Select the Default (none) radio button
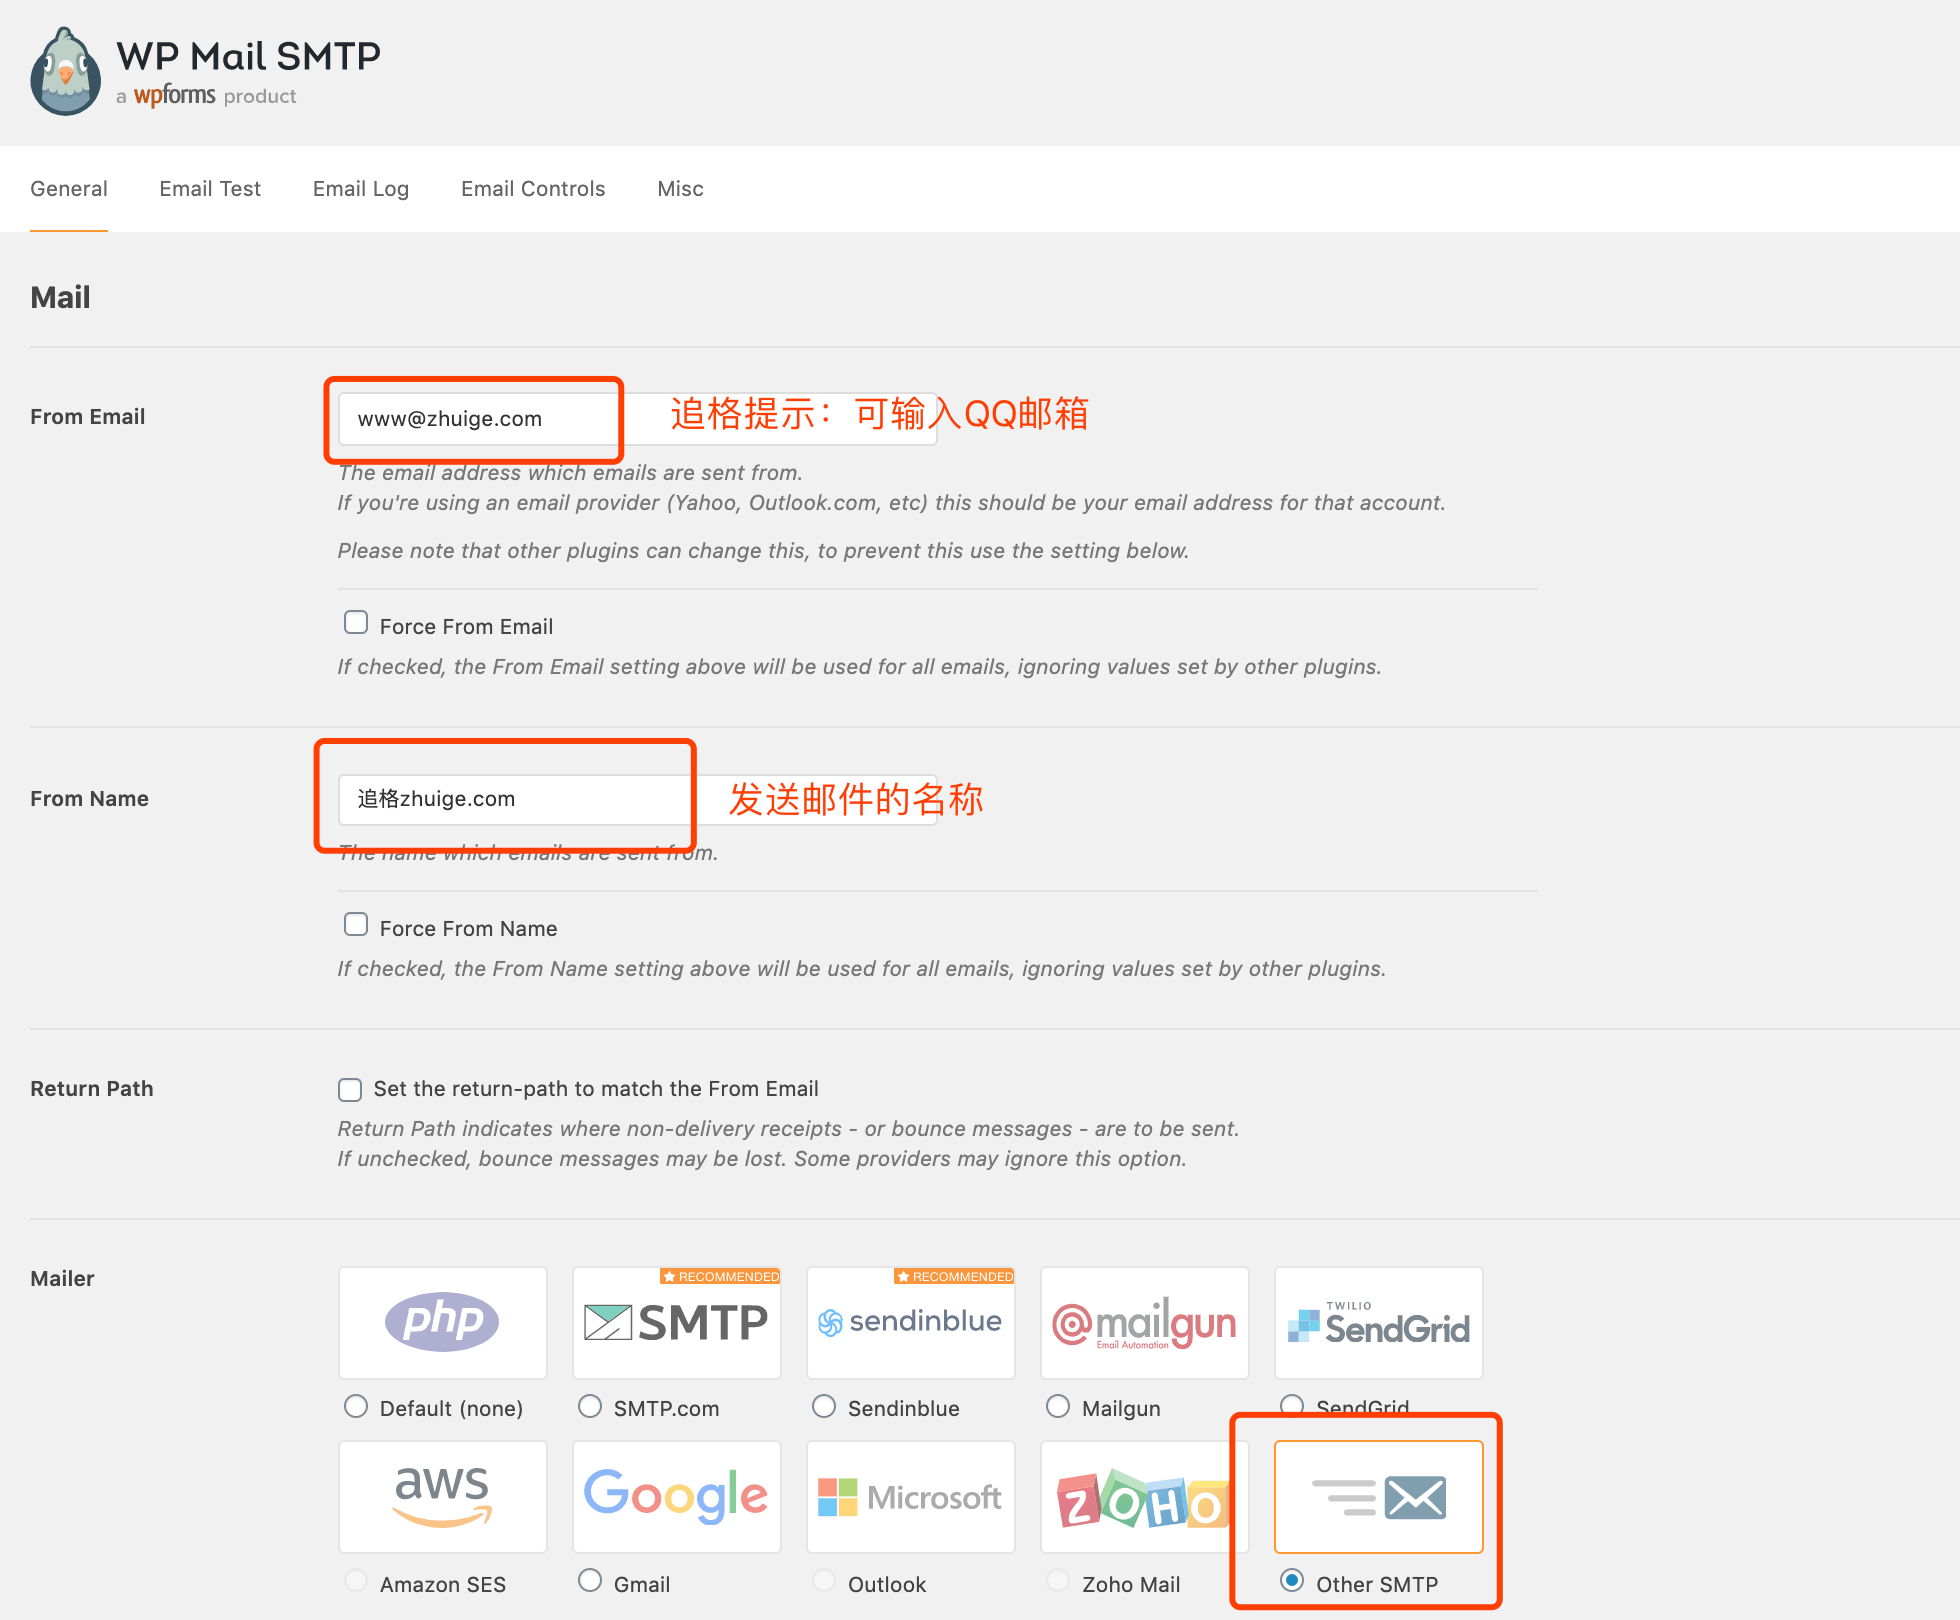 [356, 1407]
